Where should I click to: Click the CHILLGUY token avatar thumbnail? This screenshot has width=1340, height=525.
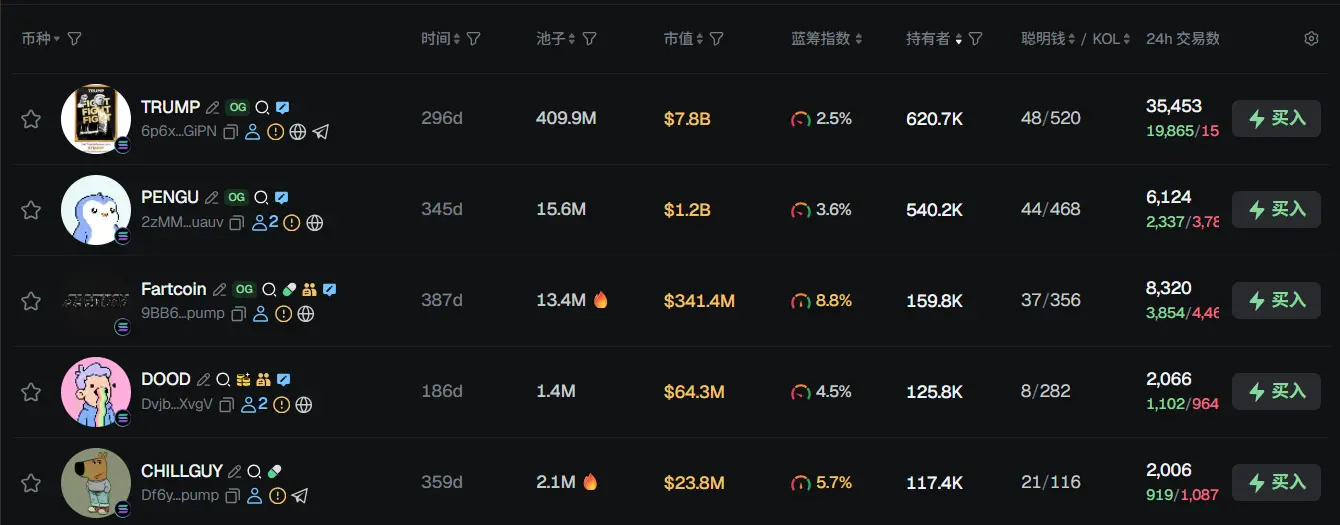[96, 483]
